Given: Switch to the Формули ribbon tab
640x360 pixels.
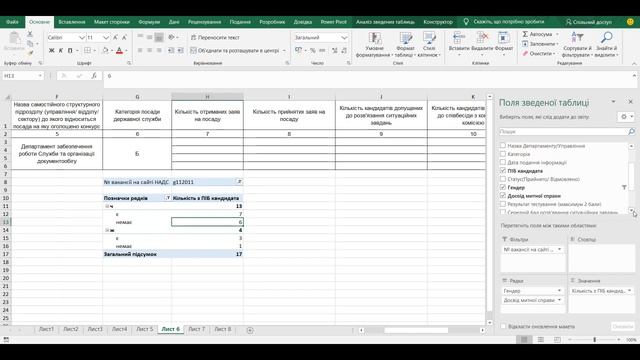Looking at the screenshot, I should (x=149, y=22).
